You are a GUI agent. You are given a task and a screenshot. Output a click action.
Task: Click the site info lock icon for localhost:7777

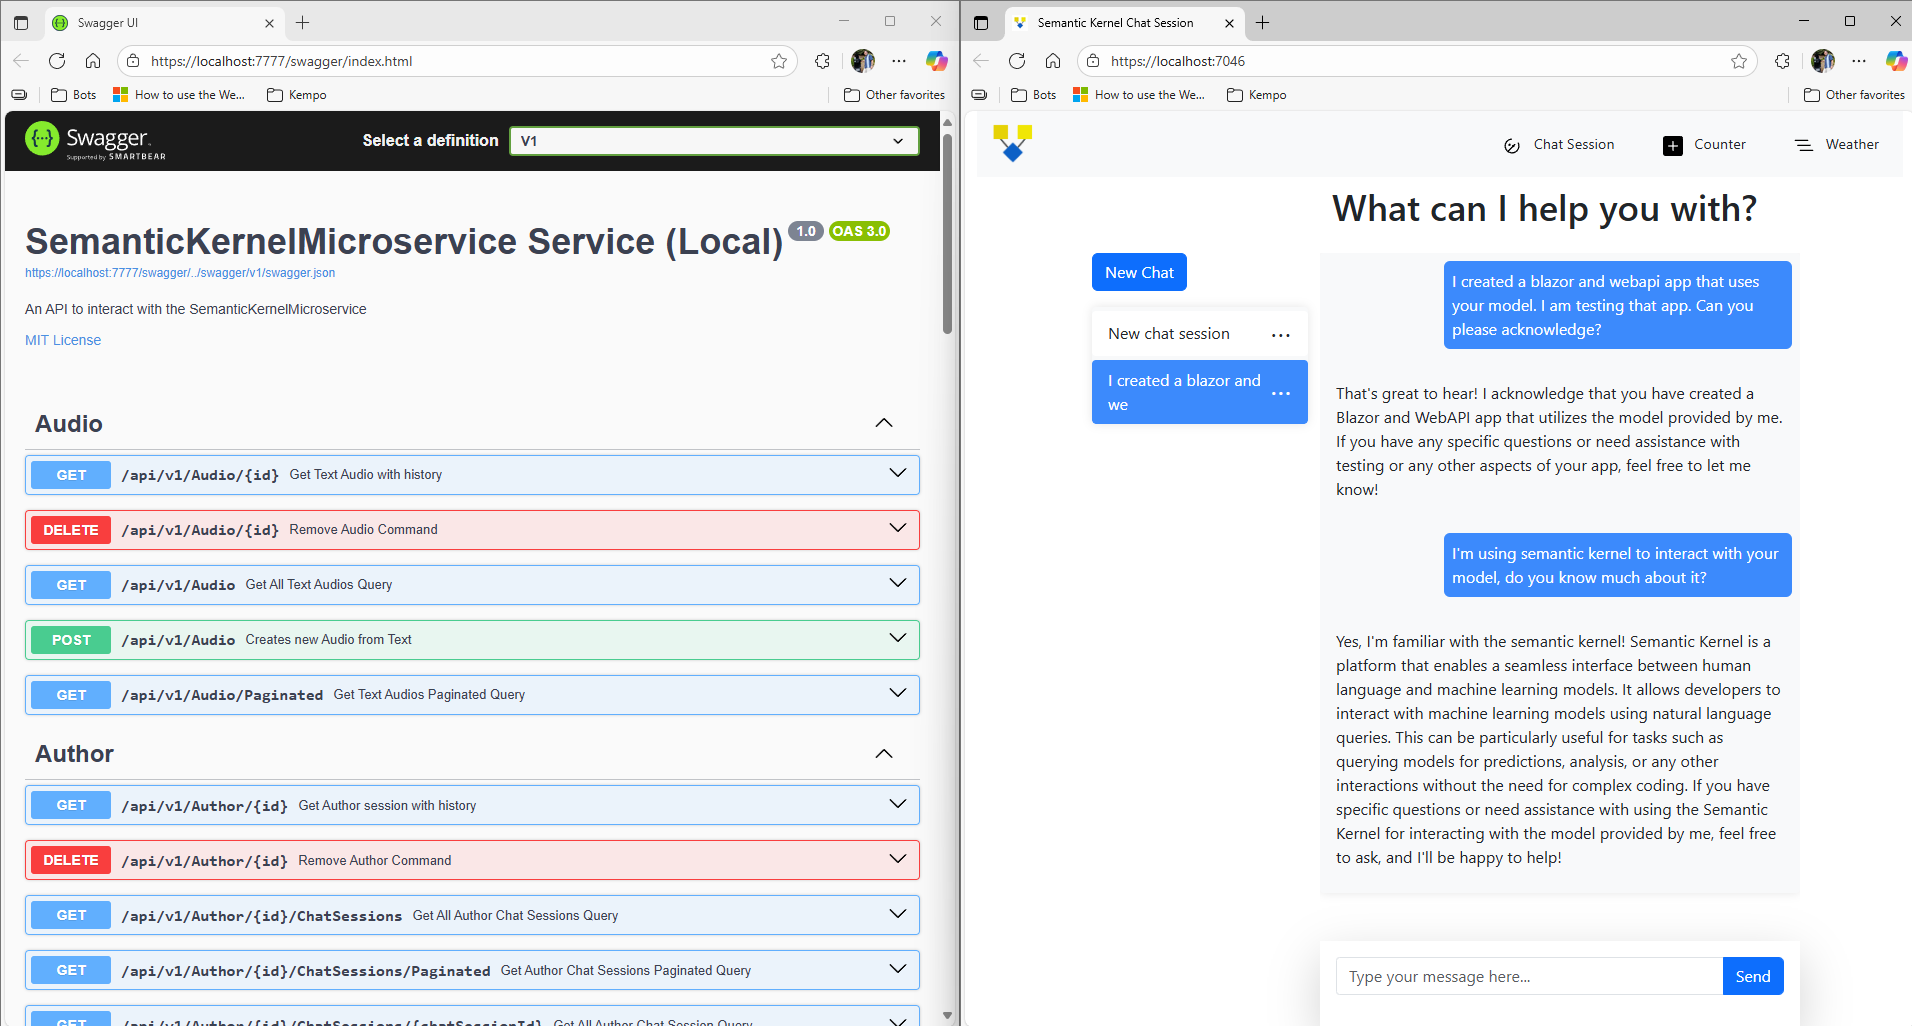click(133, 61)
